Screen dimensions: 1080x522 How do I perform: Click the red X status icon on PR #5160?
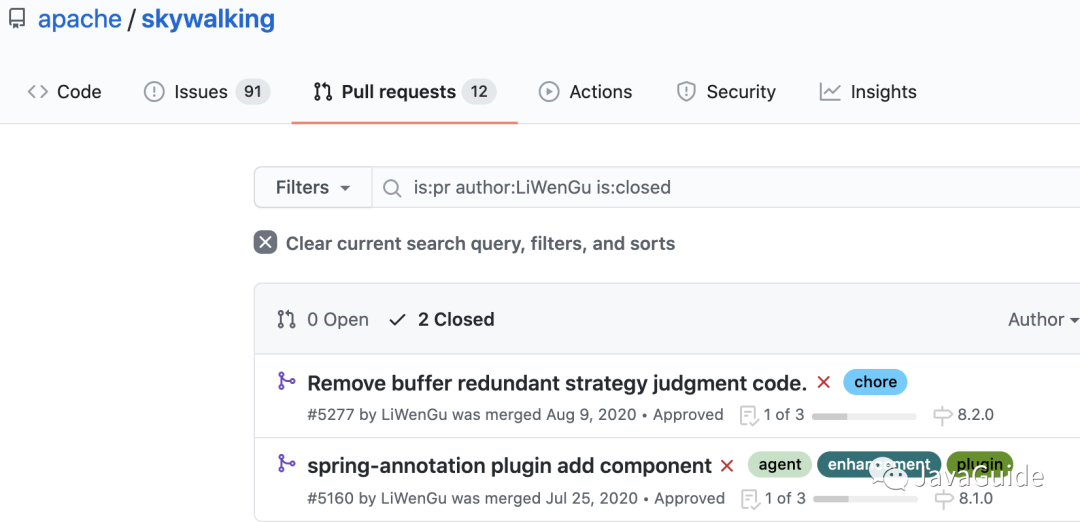[x=727, y=466]
